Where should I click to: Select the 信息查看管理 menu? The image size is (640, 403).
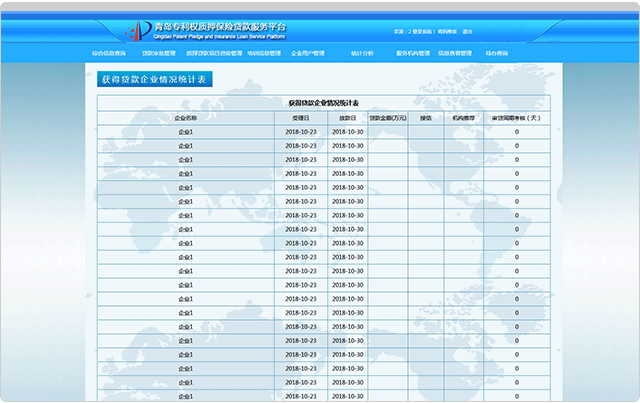(x=455, y=52)
